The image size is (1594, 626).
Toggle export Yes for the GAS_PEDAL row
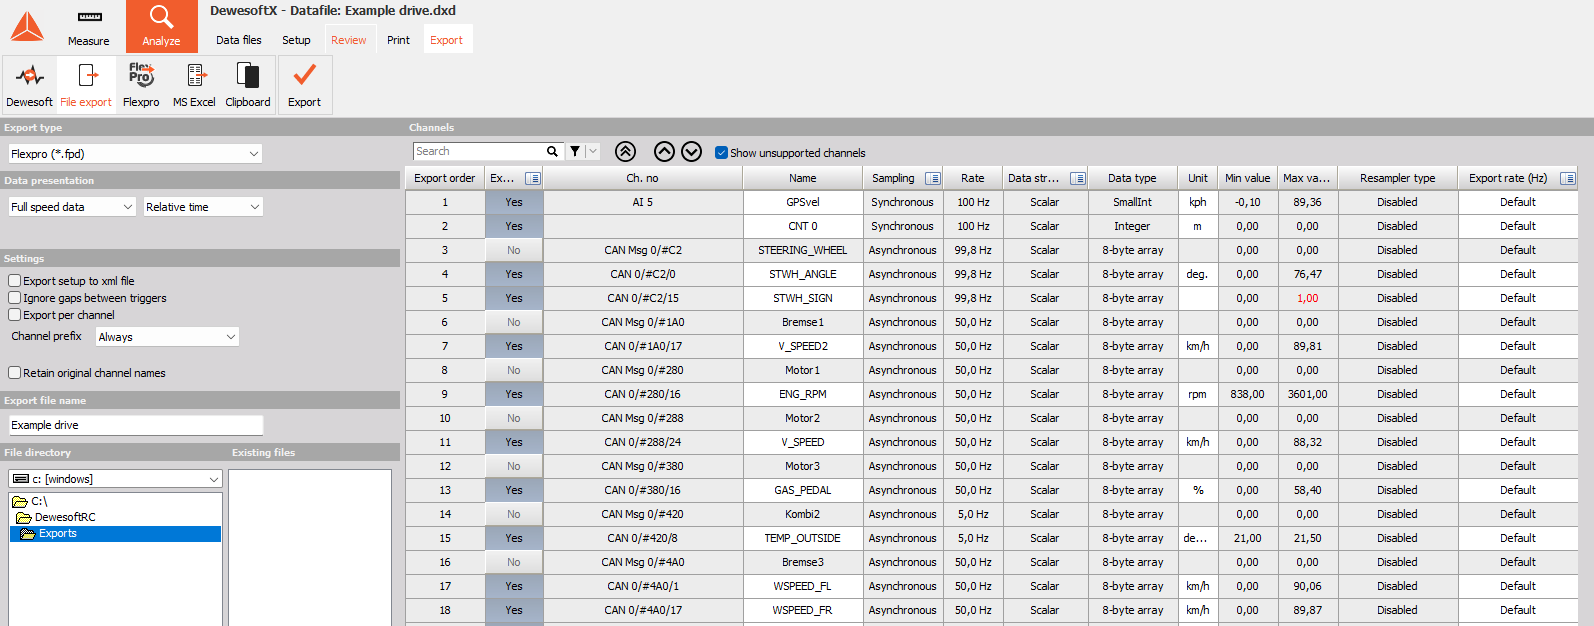tap(514, 490)
